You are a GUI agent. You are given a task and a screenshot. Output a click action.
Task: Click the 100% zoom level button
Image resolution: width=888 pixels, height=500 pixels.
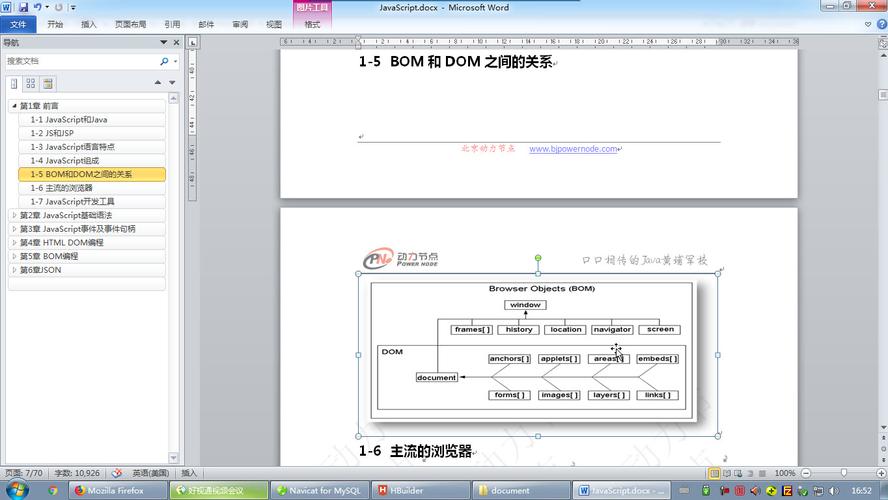pos(784,473)
